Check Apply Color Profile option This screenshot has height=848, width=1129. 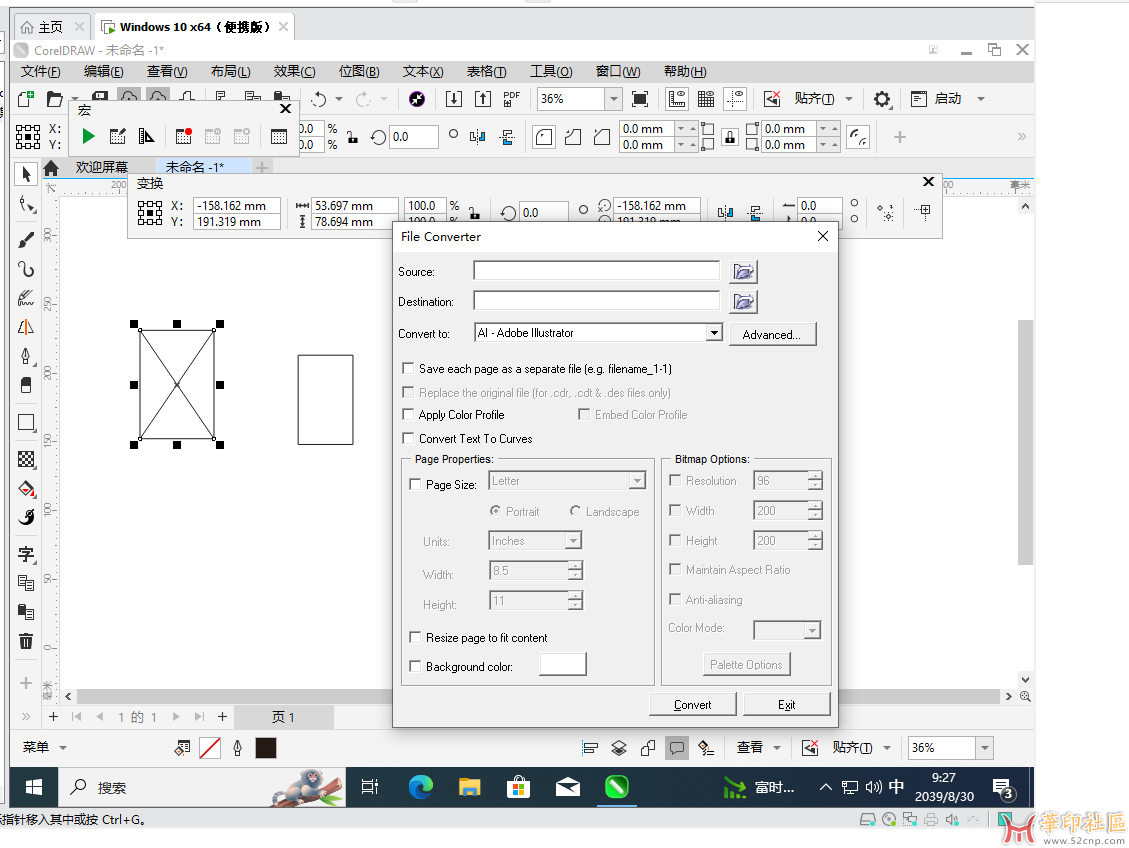(x=408, y=415)
